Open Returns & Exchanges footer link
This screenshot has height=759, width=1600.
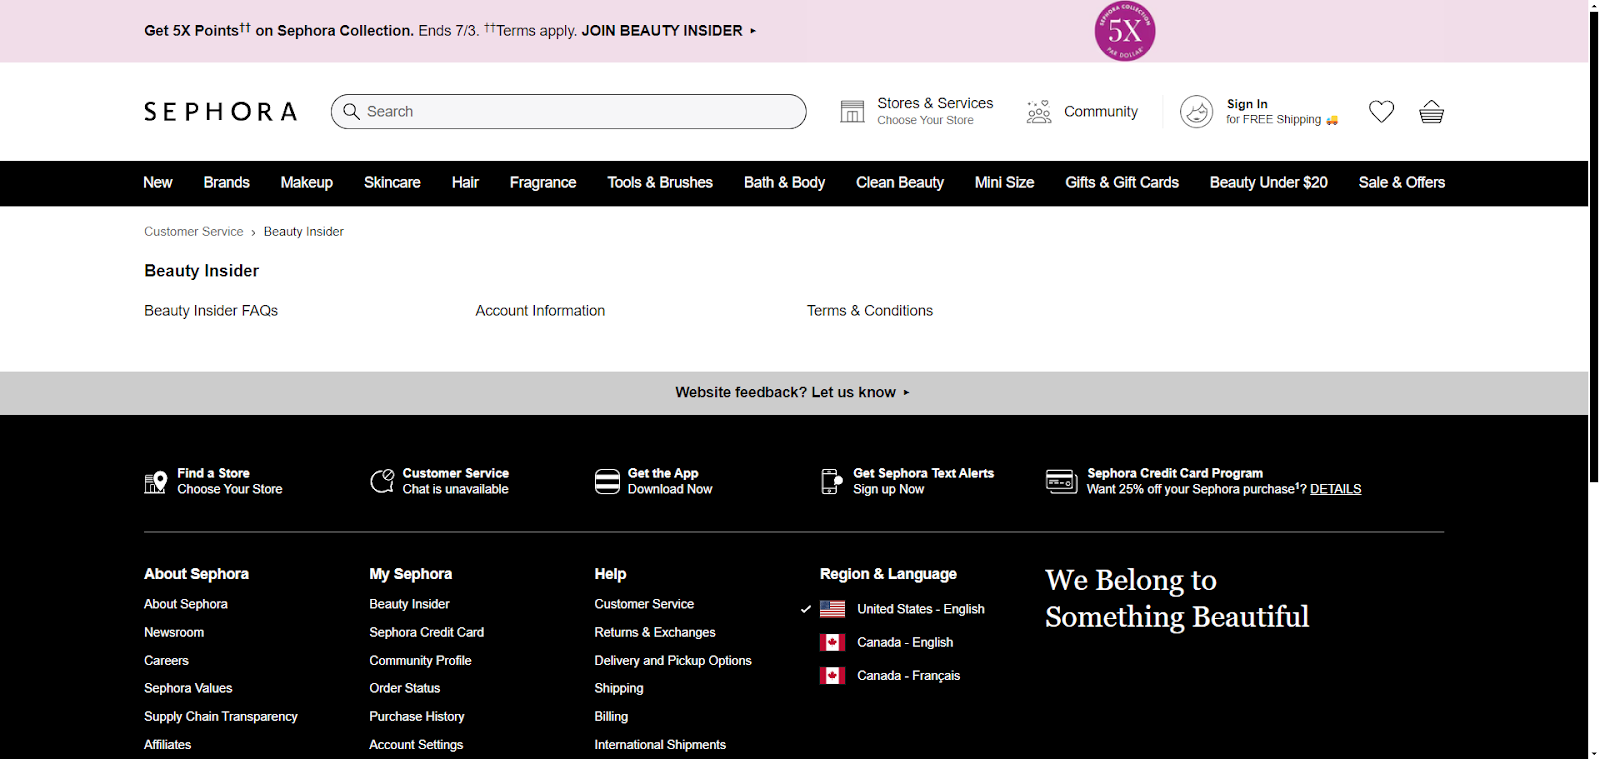click(655, 633)
